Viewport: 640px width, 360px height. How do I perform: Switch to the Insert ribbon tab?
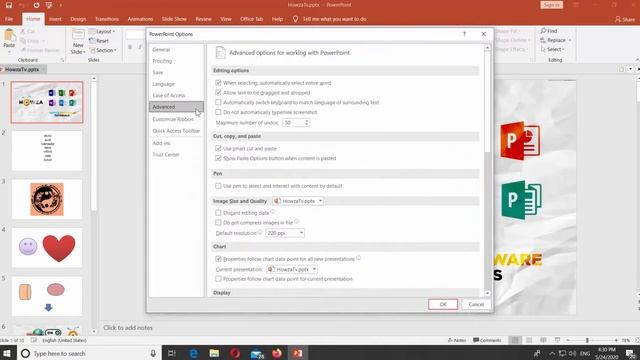coord(55,19)
